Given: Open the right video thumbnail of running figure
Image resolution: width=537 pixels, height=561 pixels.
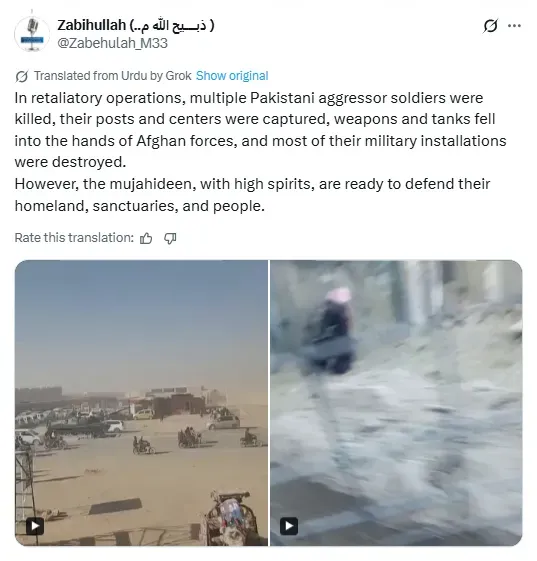Looking at the screenshot, I should pos(396,403).
